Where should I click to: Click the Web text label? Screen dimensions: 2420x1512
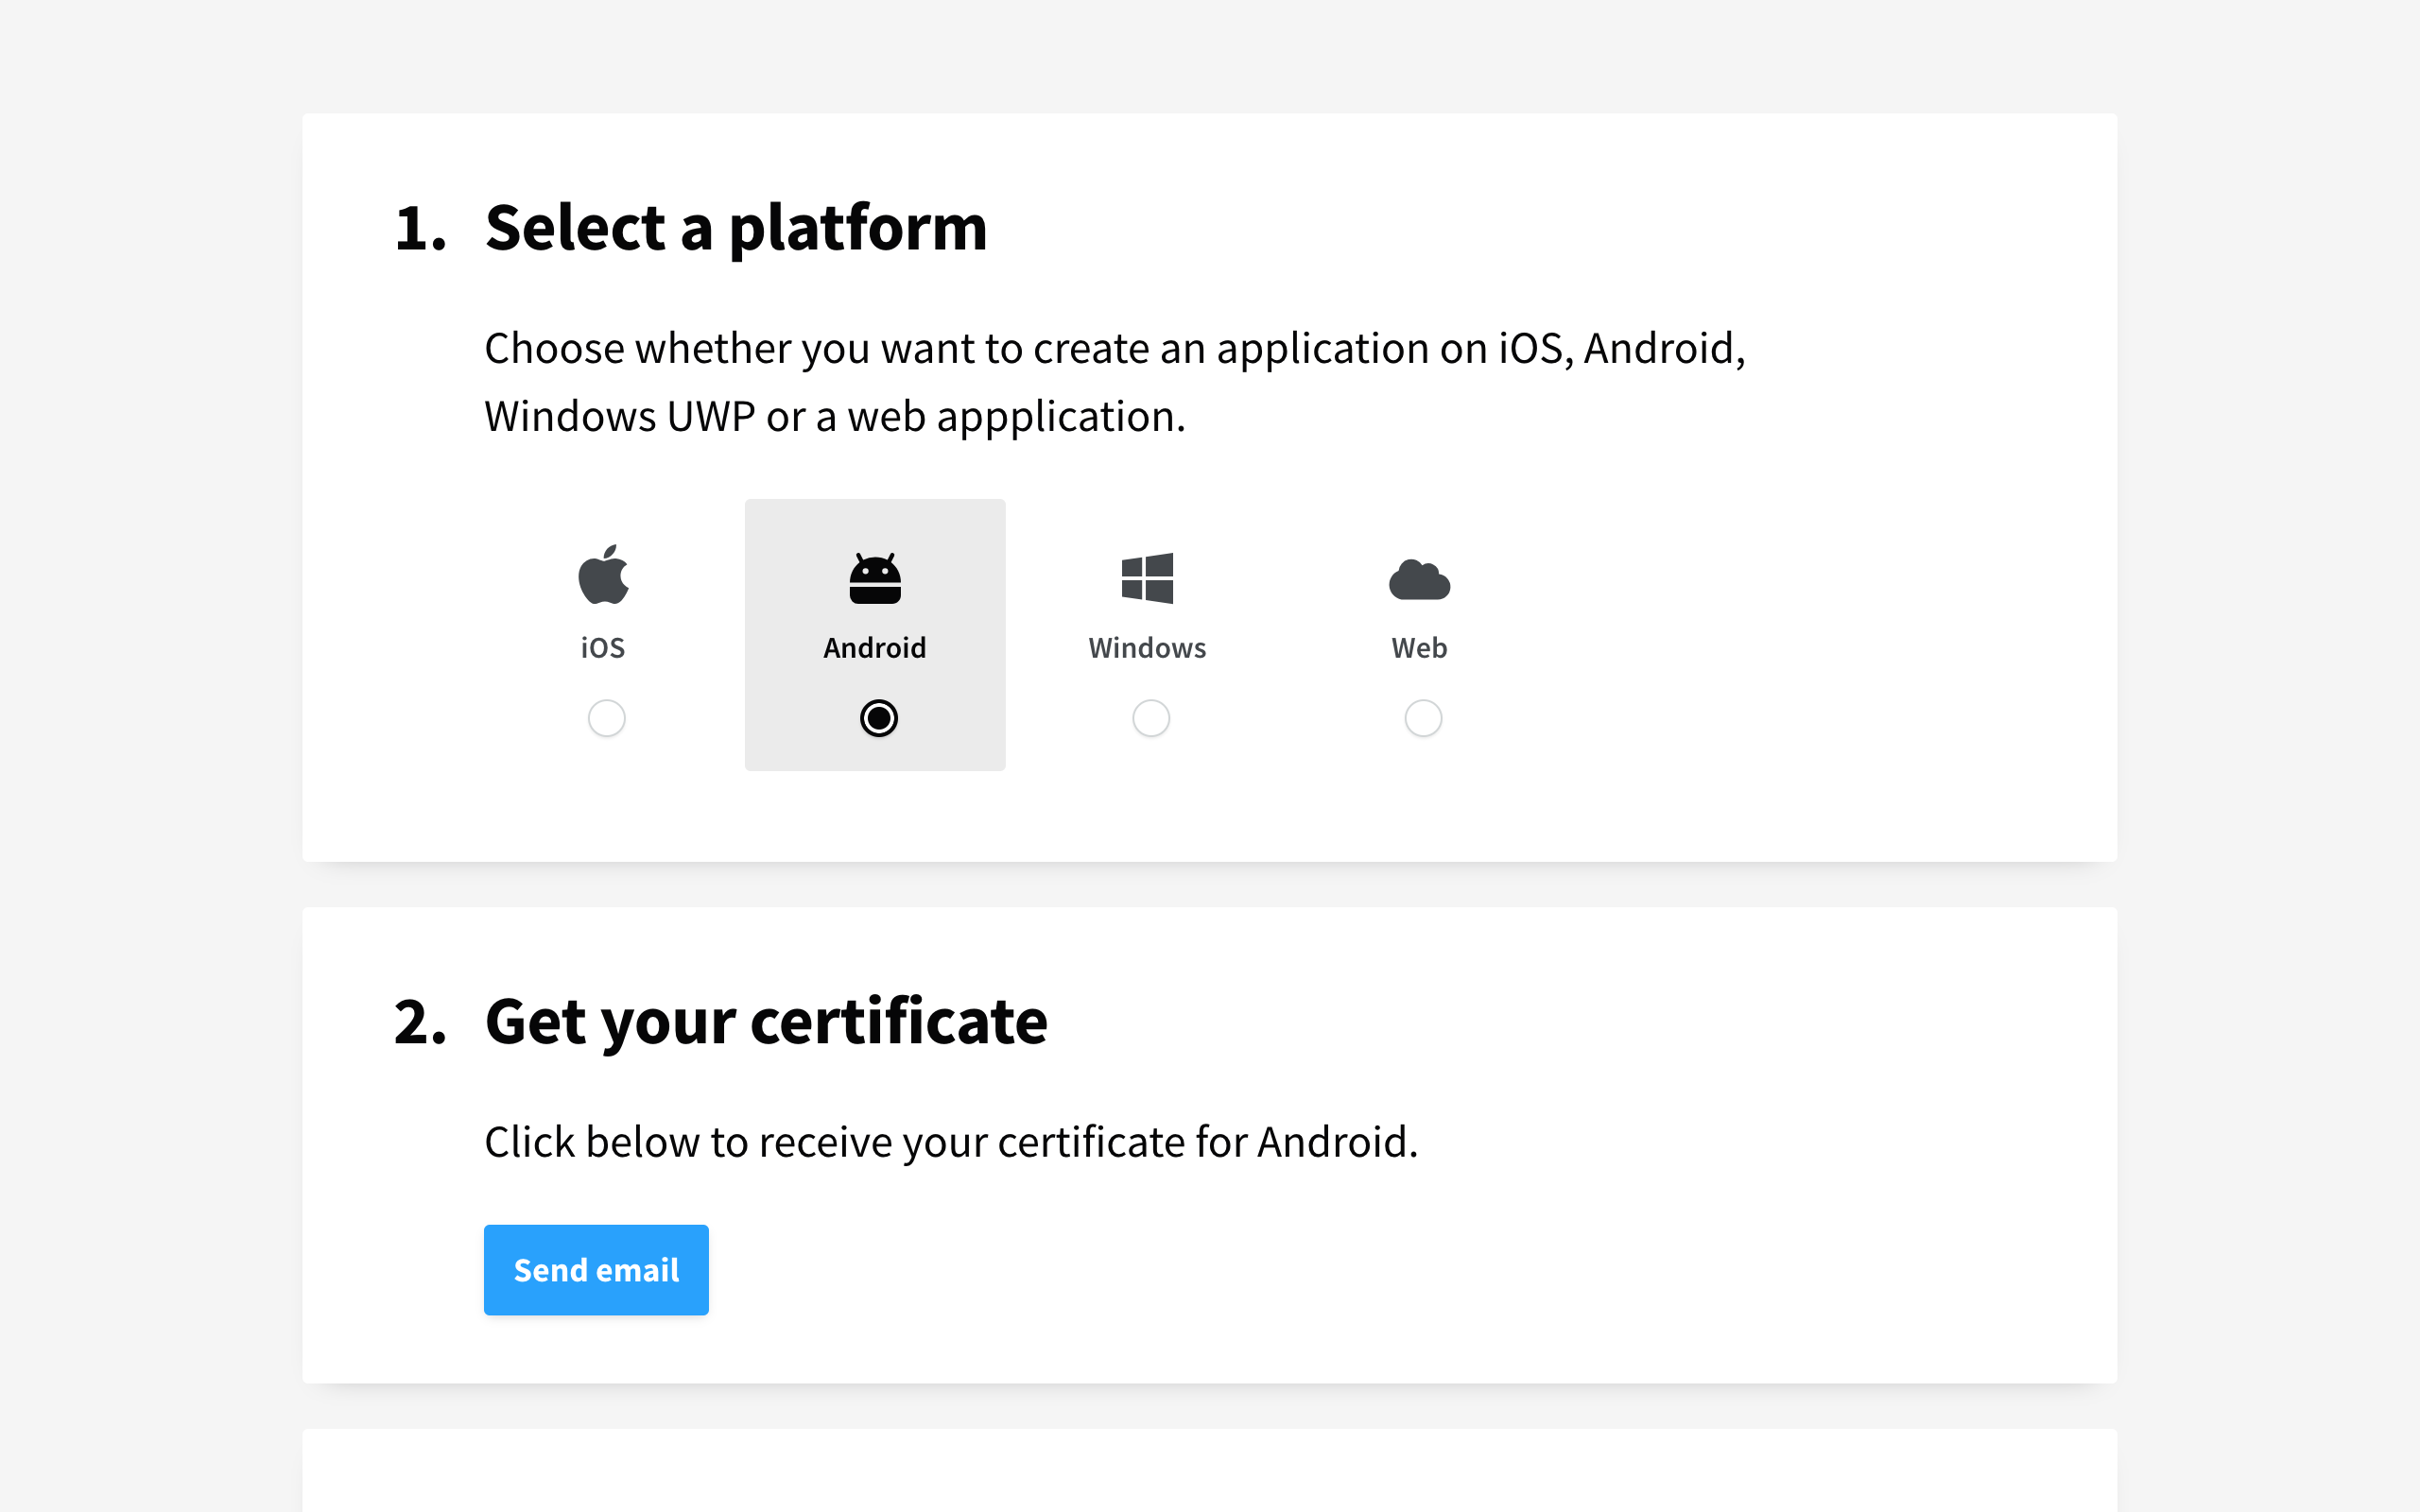tap(1419, 648)
